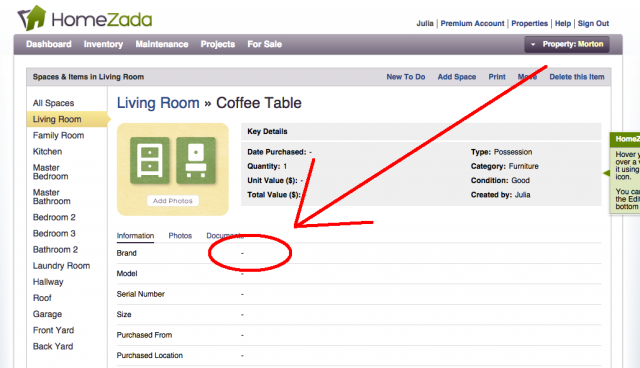
Task: Open Roof space
Action: (42, 298)
